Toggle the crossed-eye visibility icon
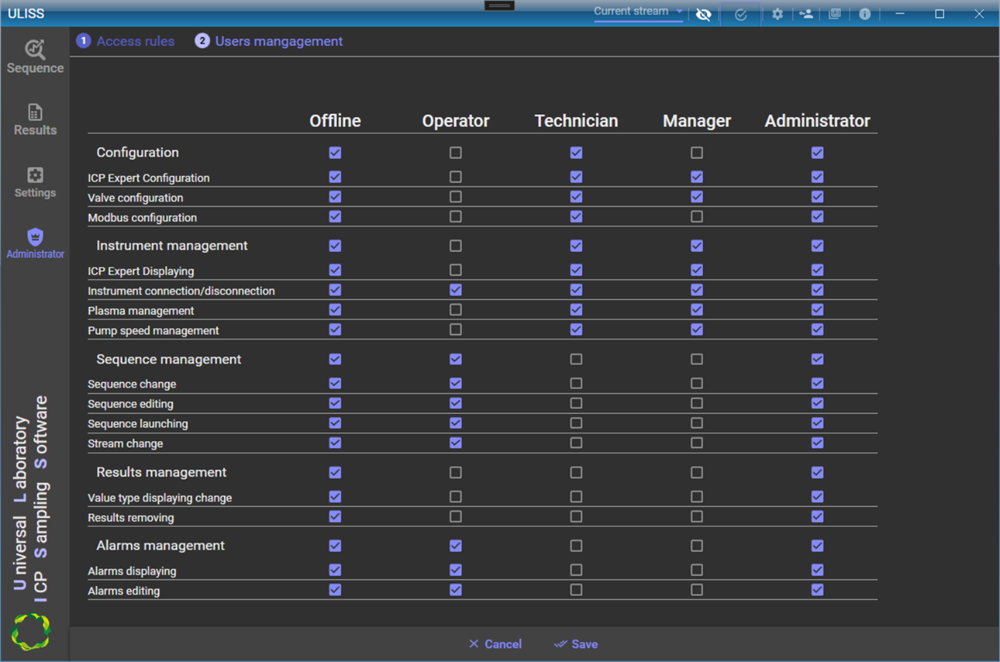Viewport: 1000px width, 662px height. [x=704, y=14]
